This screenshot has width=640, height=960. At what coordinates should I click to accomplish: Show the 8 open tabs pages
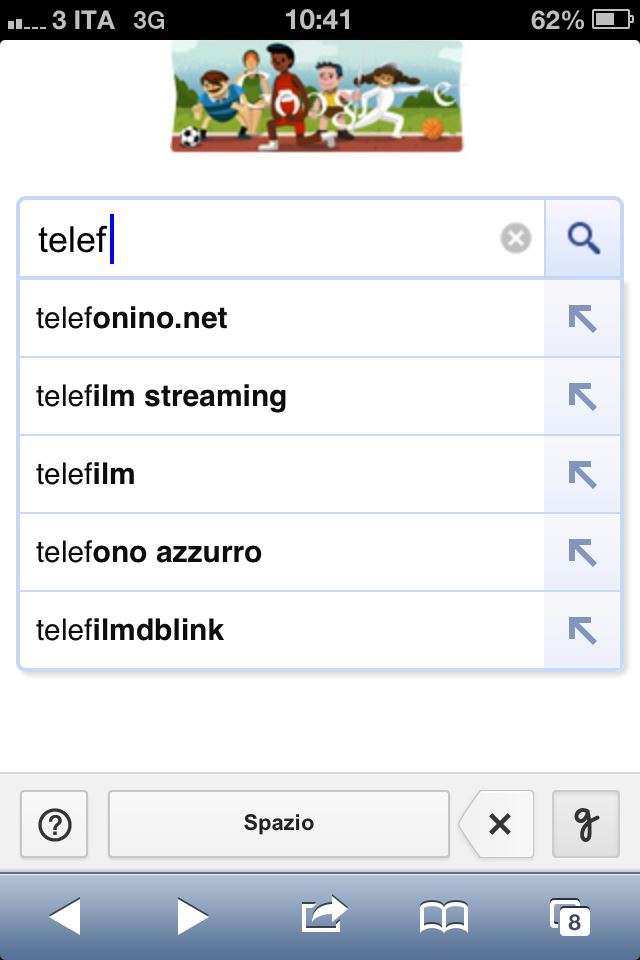click(x=570, y=917)
